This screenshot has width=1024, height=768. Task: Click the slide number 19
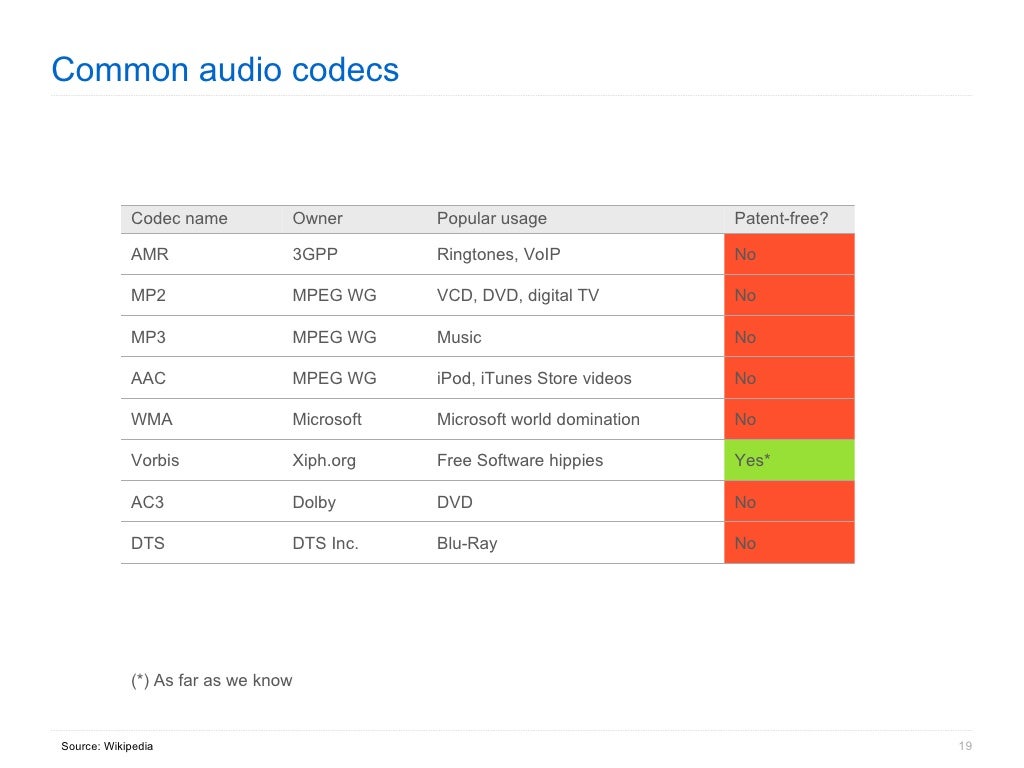pos(965,747)
